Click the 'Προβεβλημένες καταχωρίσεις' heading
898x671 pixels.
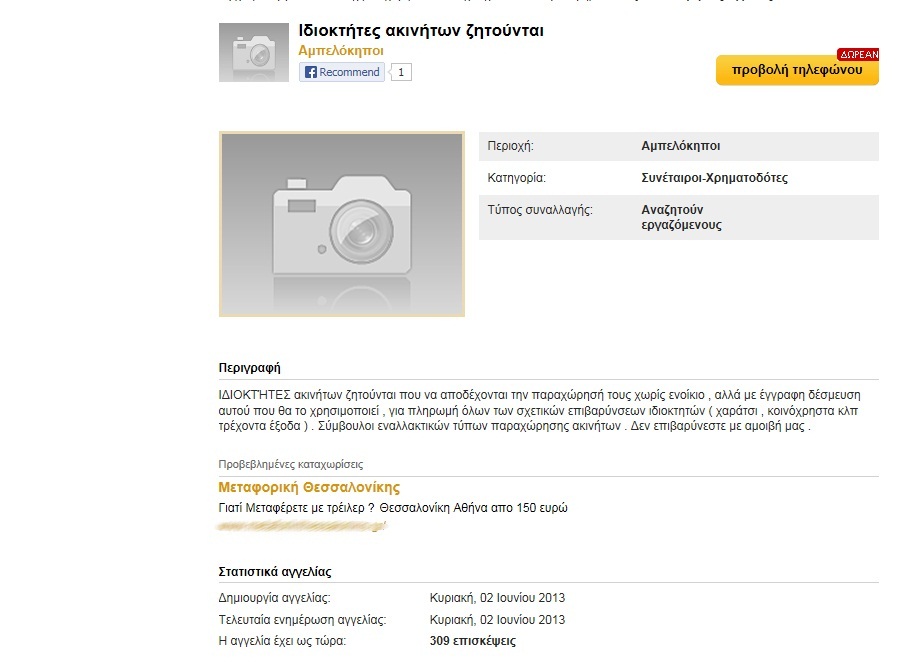(291, 464)
